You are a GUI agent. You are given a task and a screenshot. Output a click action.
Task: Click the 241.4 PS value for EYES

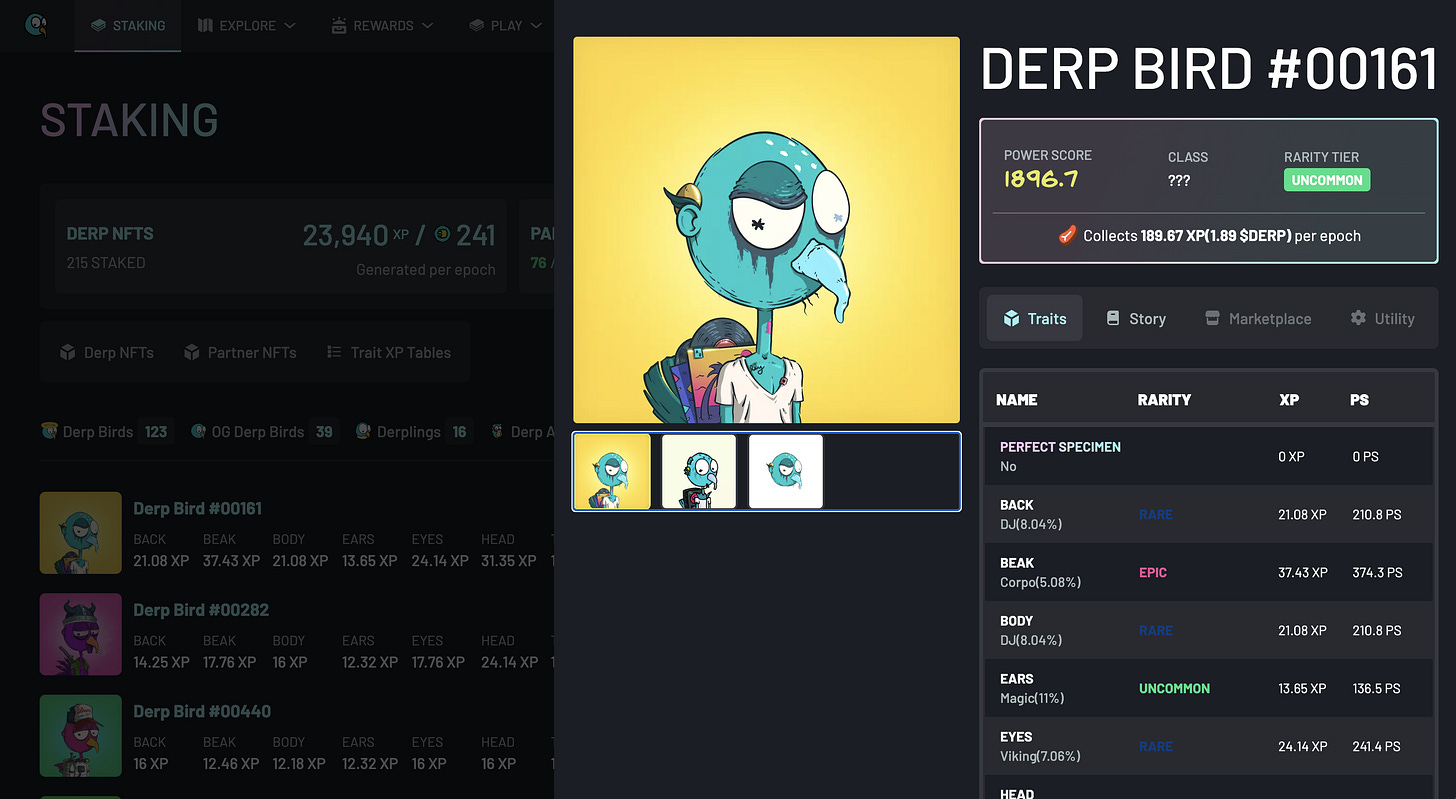coord(1375,747)
